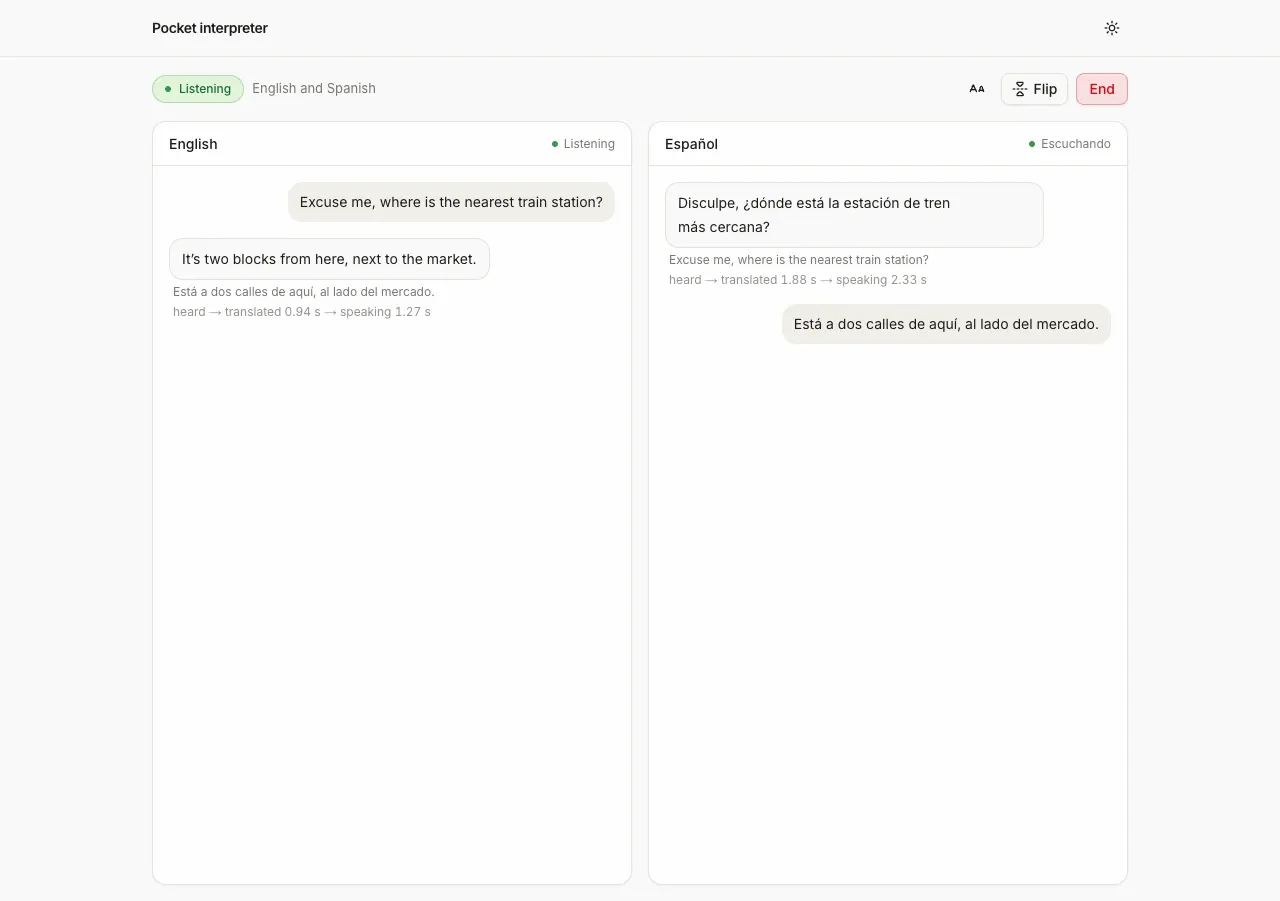Select the 'It's two blocks from here' bubble
This screenshot has height=901, width=1280.
pyautogui.click(x=329, y=259)
